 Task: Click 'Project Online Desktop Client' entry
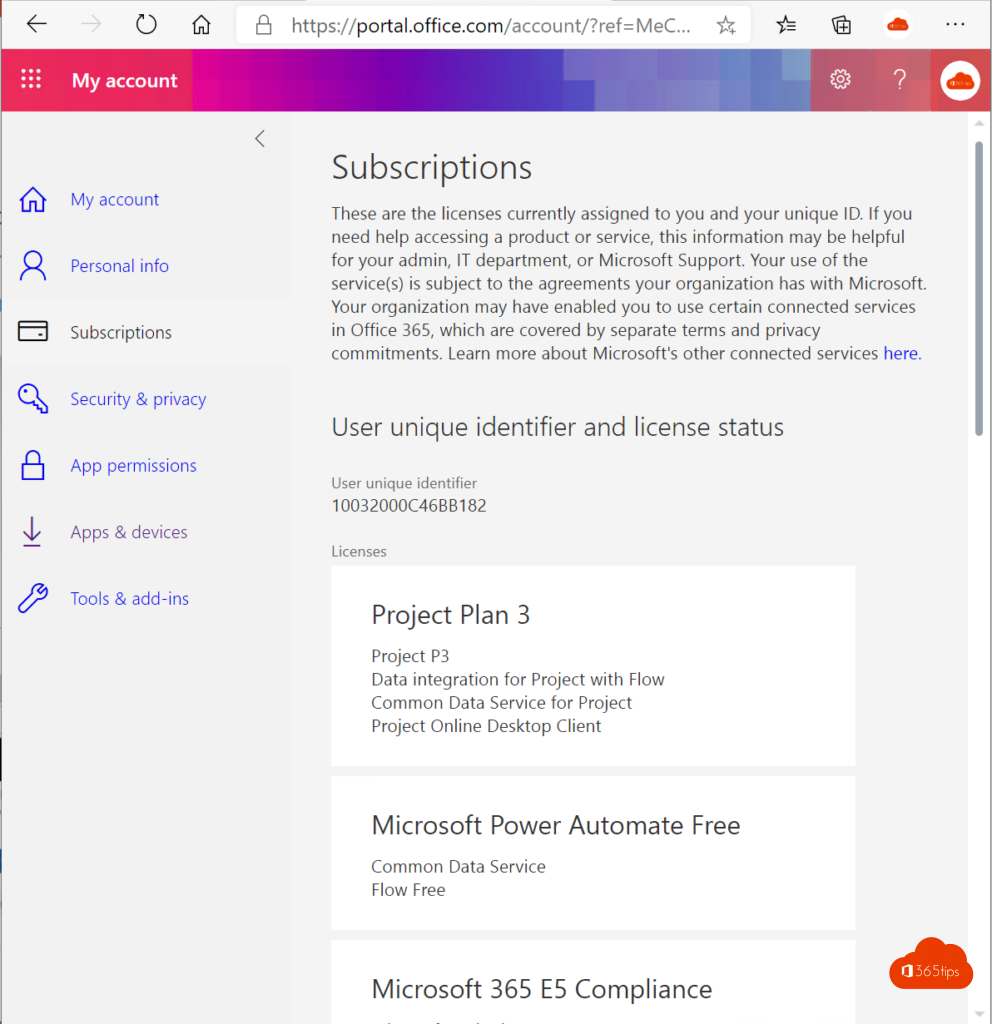pos(486,726)
